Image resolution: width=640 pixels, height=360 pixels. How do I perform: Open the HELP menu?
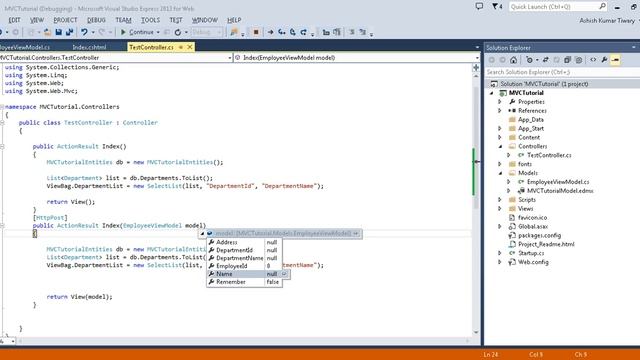[x=234, y=20]
